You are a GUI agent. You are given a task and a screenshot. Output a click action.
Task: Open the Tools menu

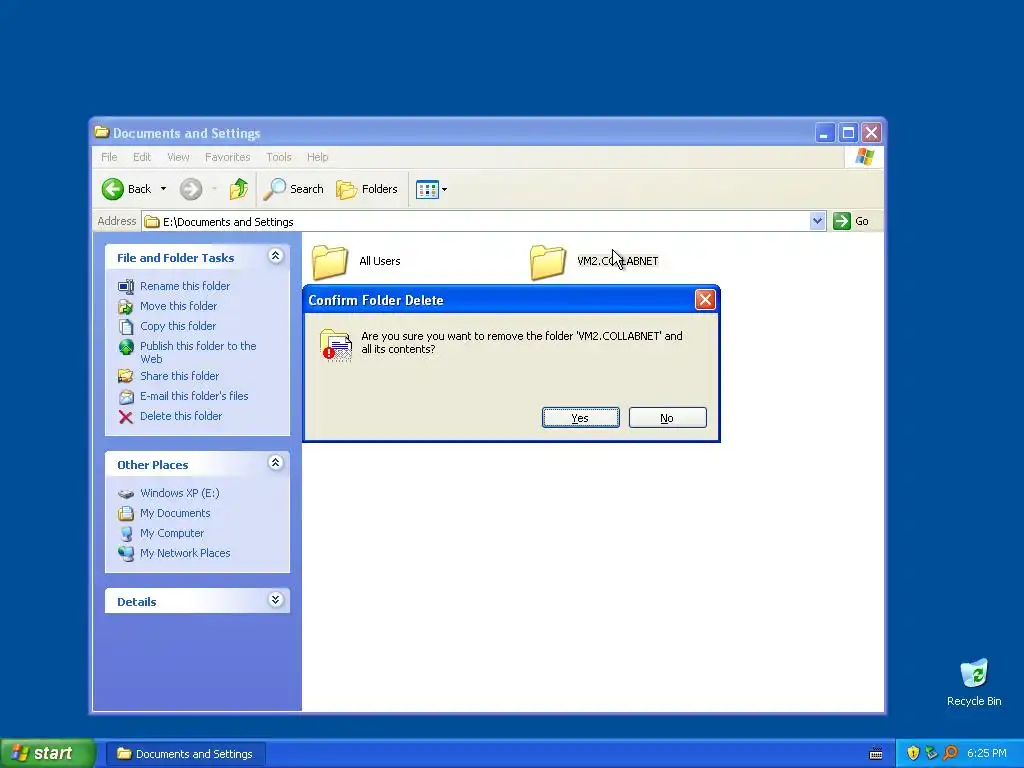click(x=279, y=157)
